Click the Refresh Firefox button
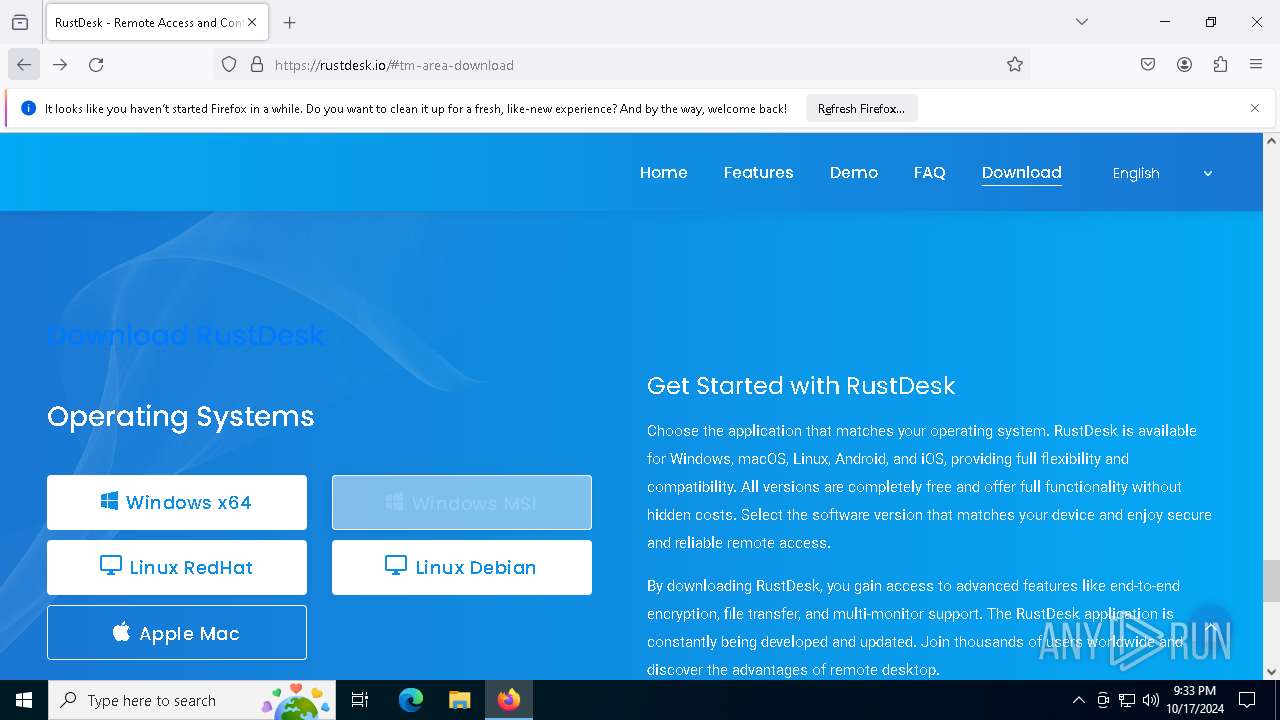This screenshot has width=1280, height=720. [x=861, y=108]
